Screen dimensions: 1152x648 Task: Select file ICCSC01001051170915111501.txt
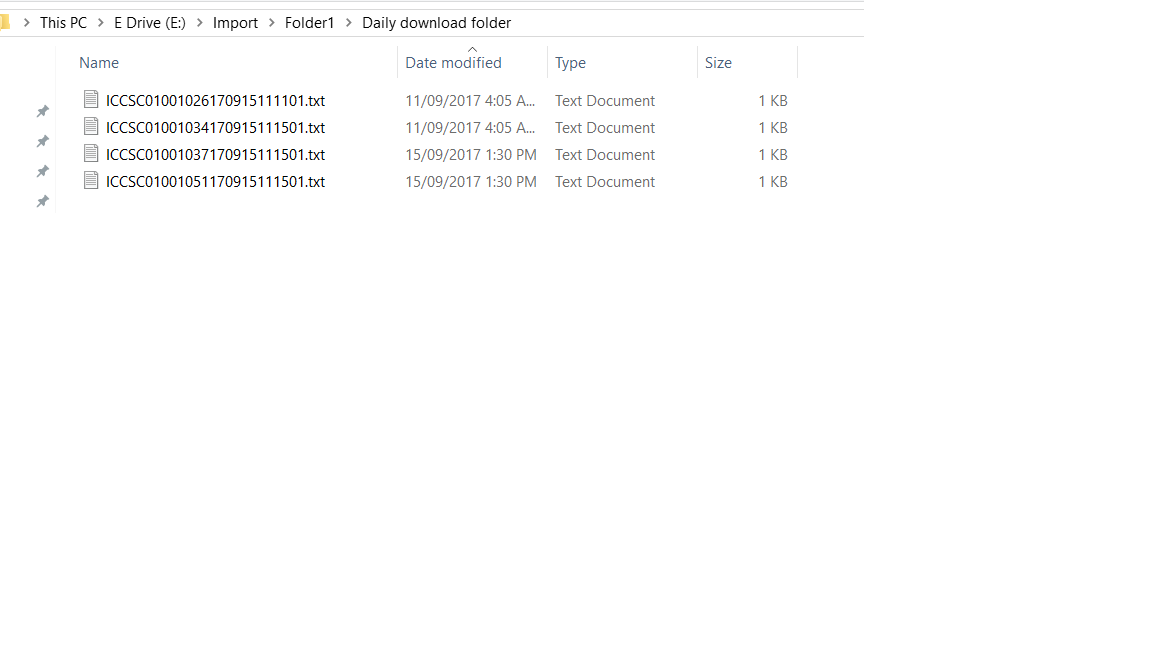215,181
